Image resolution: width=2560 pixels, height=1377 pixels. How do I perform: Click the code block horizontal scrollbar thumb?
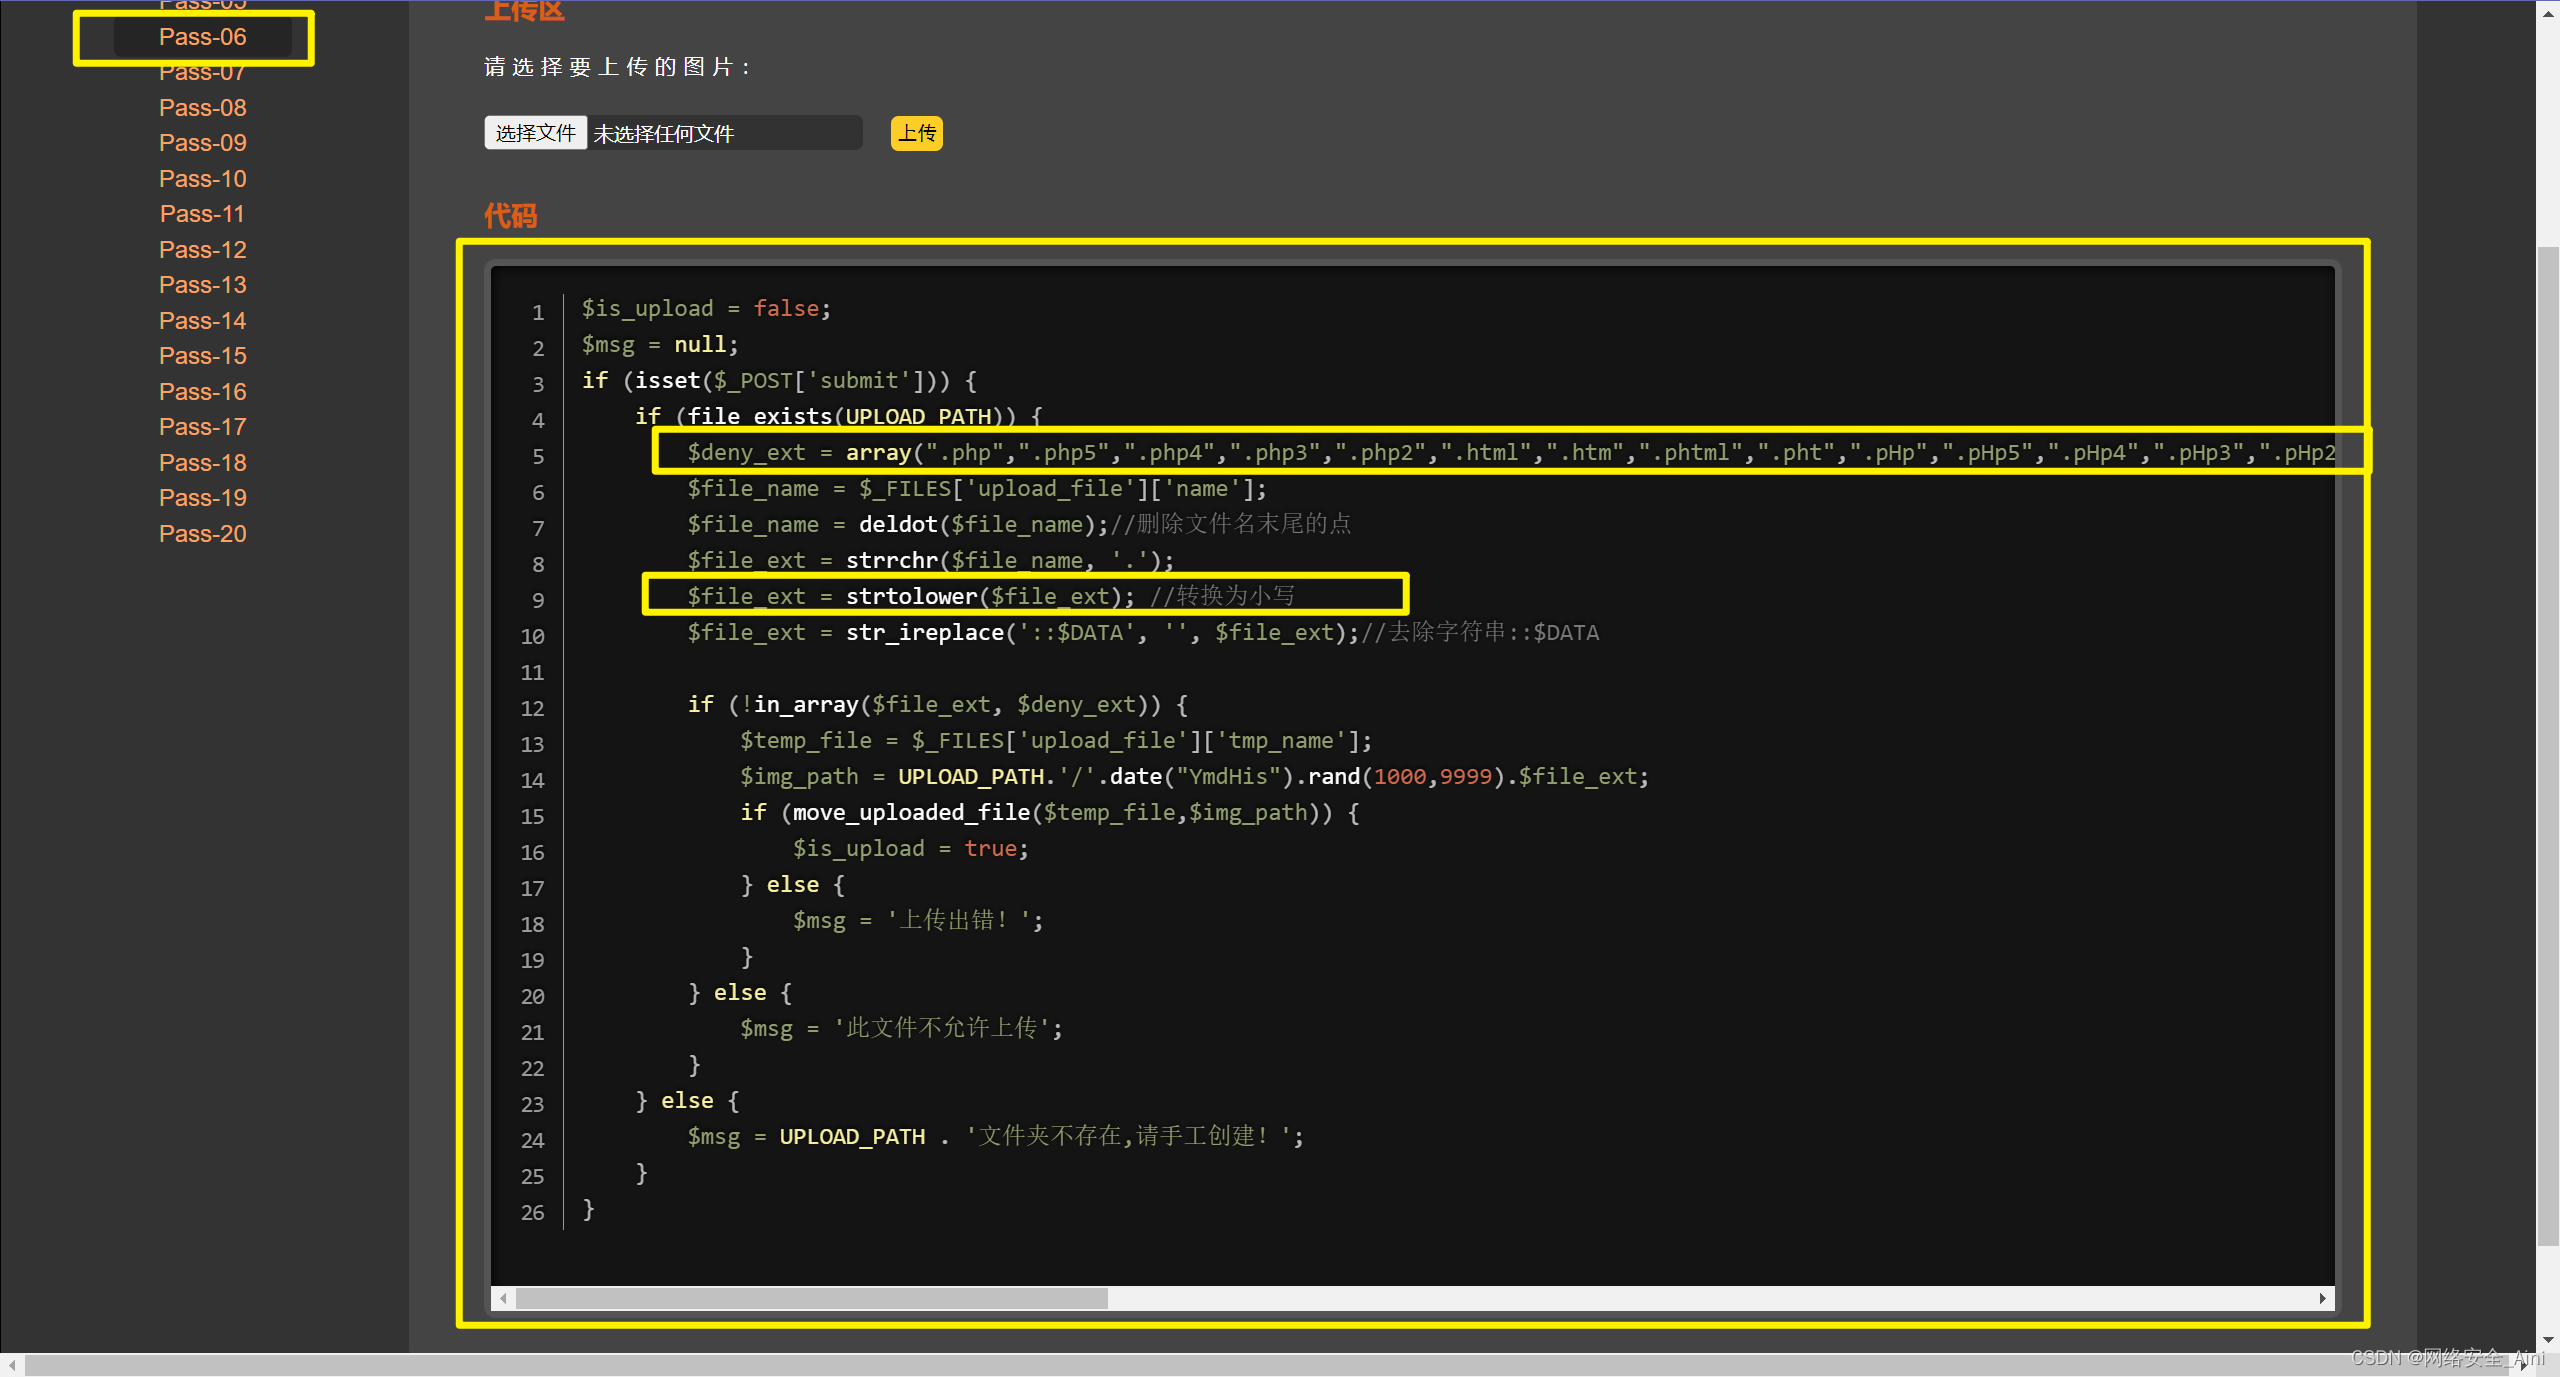tap(811, 1298)
